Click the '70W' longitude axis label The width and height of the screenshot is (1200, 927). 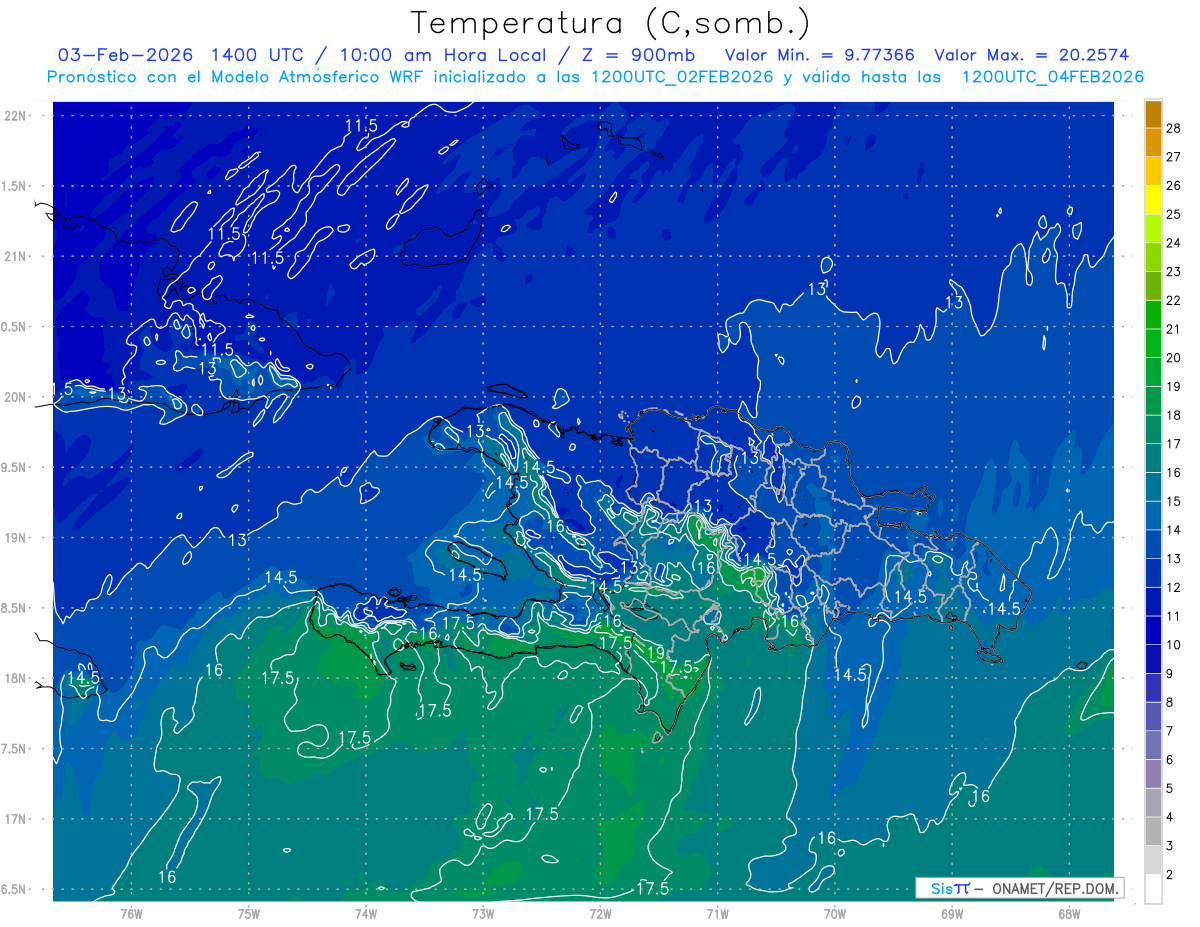coord(835,914)
